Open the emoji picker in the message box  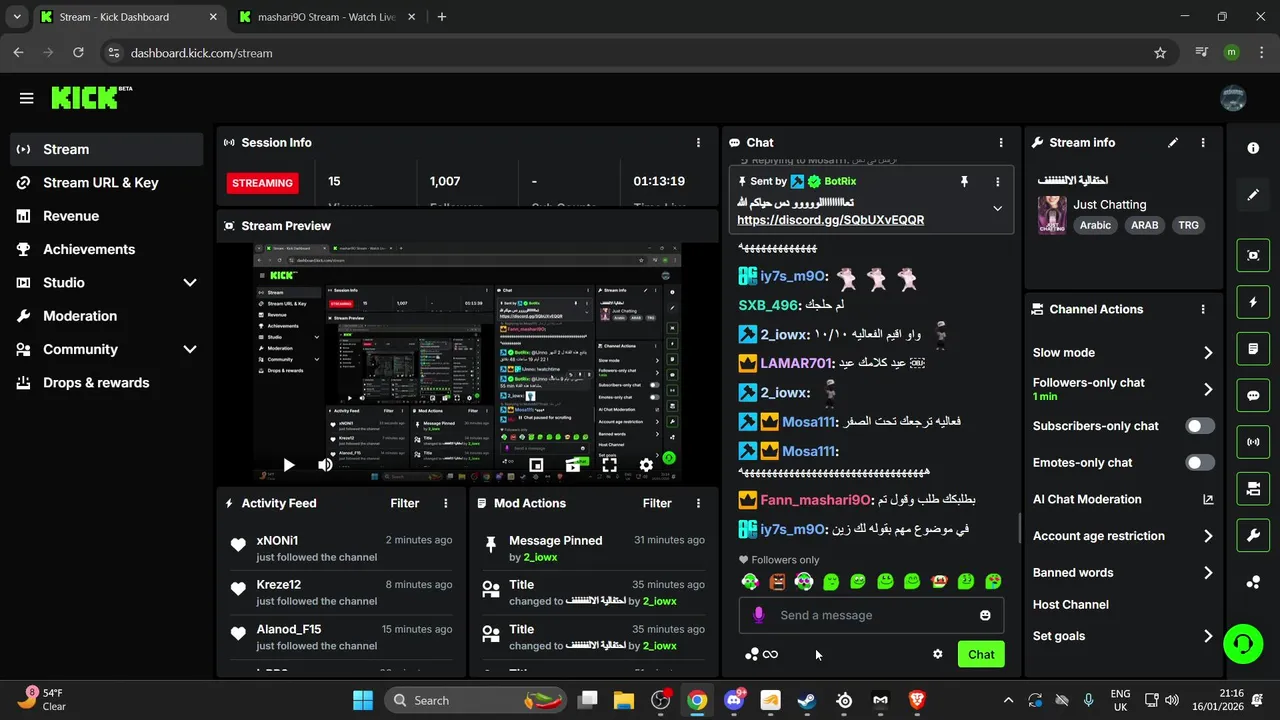pos(985,615)
